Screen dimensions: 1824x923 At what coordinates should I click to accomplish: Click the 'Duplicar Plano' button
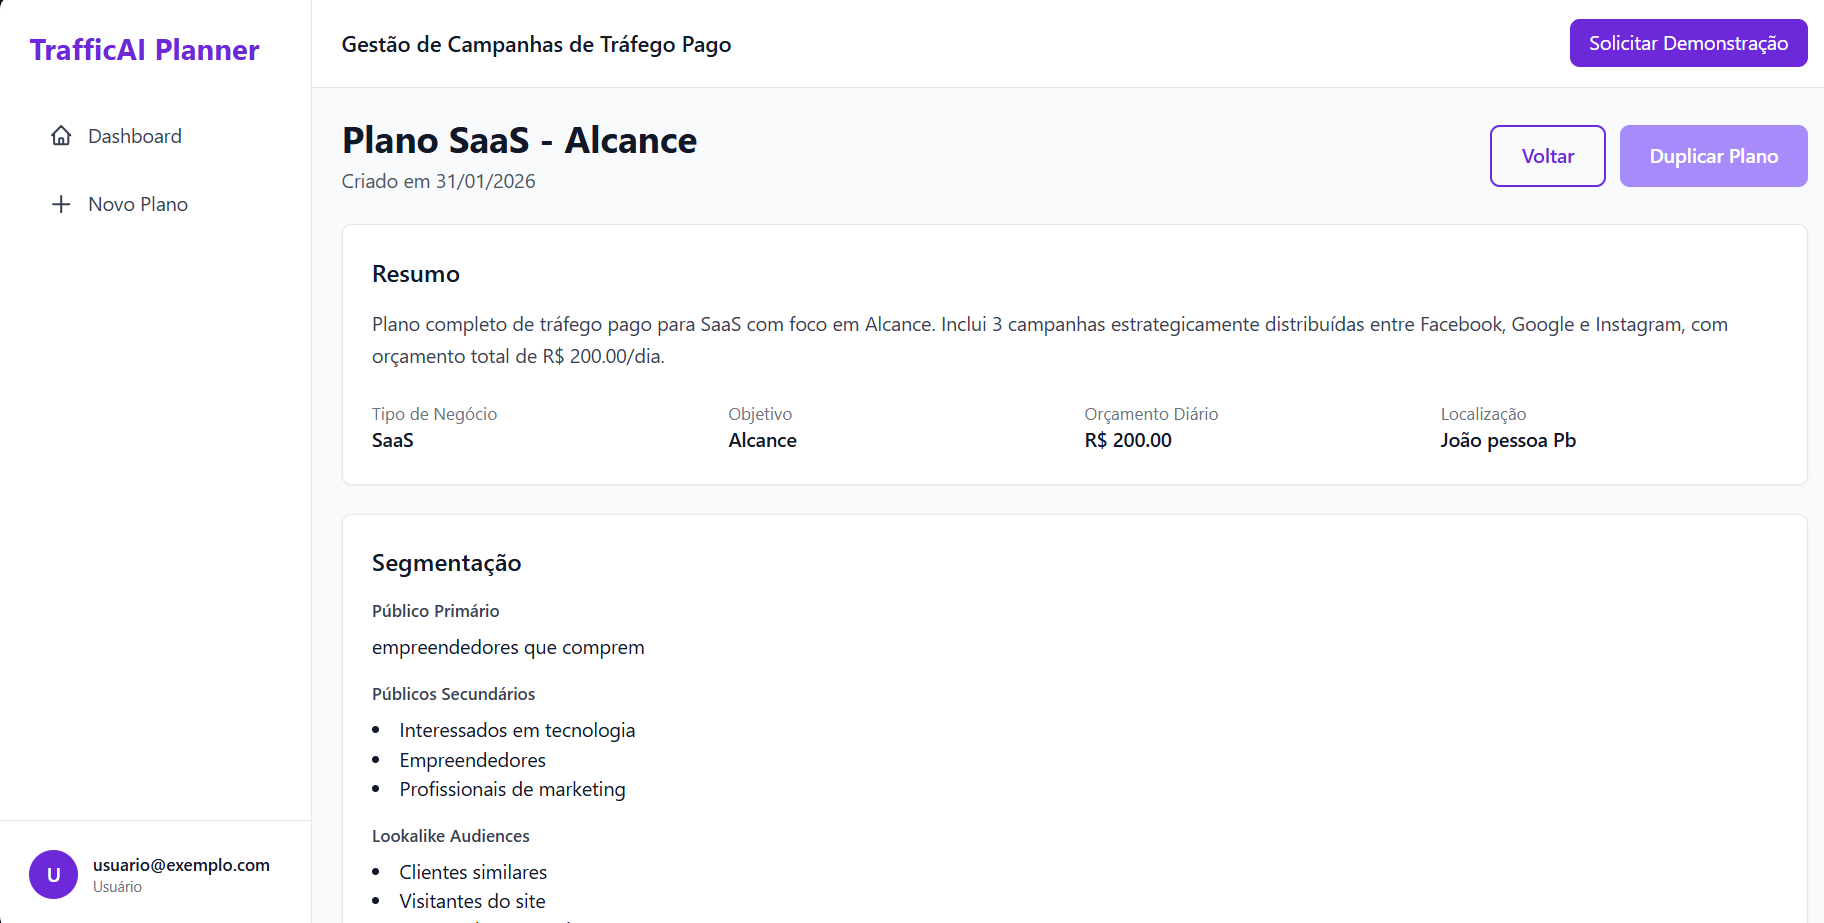click(x=1713, y=156)
